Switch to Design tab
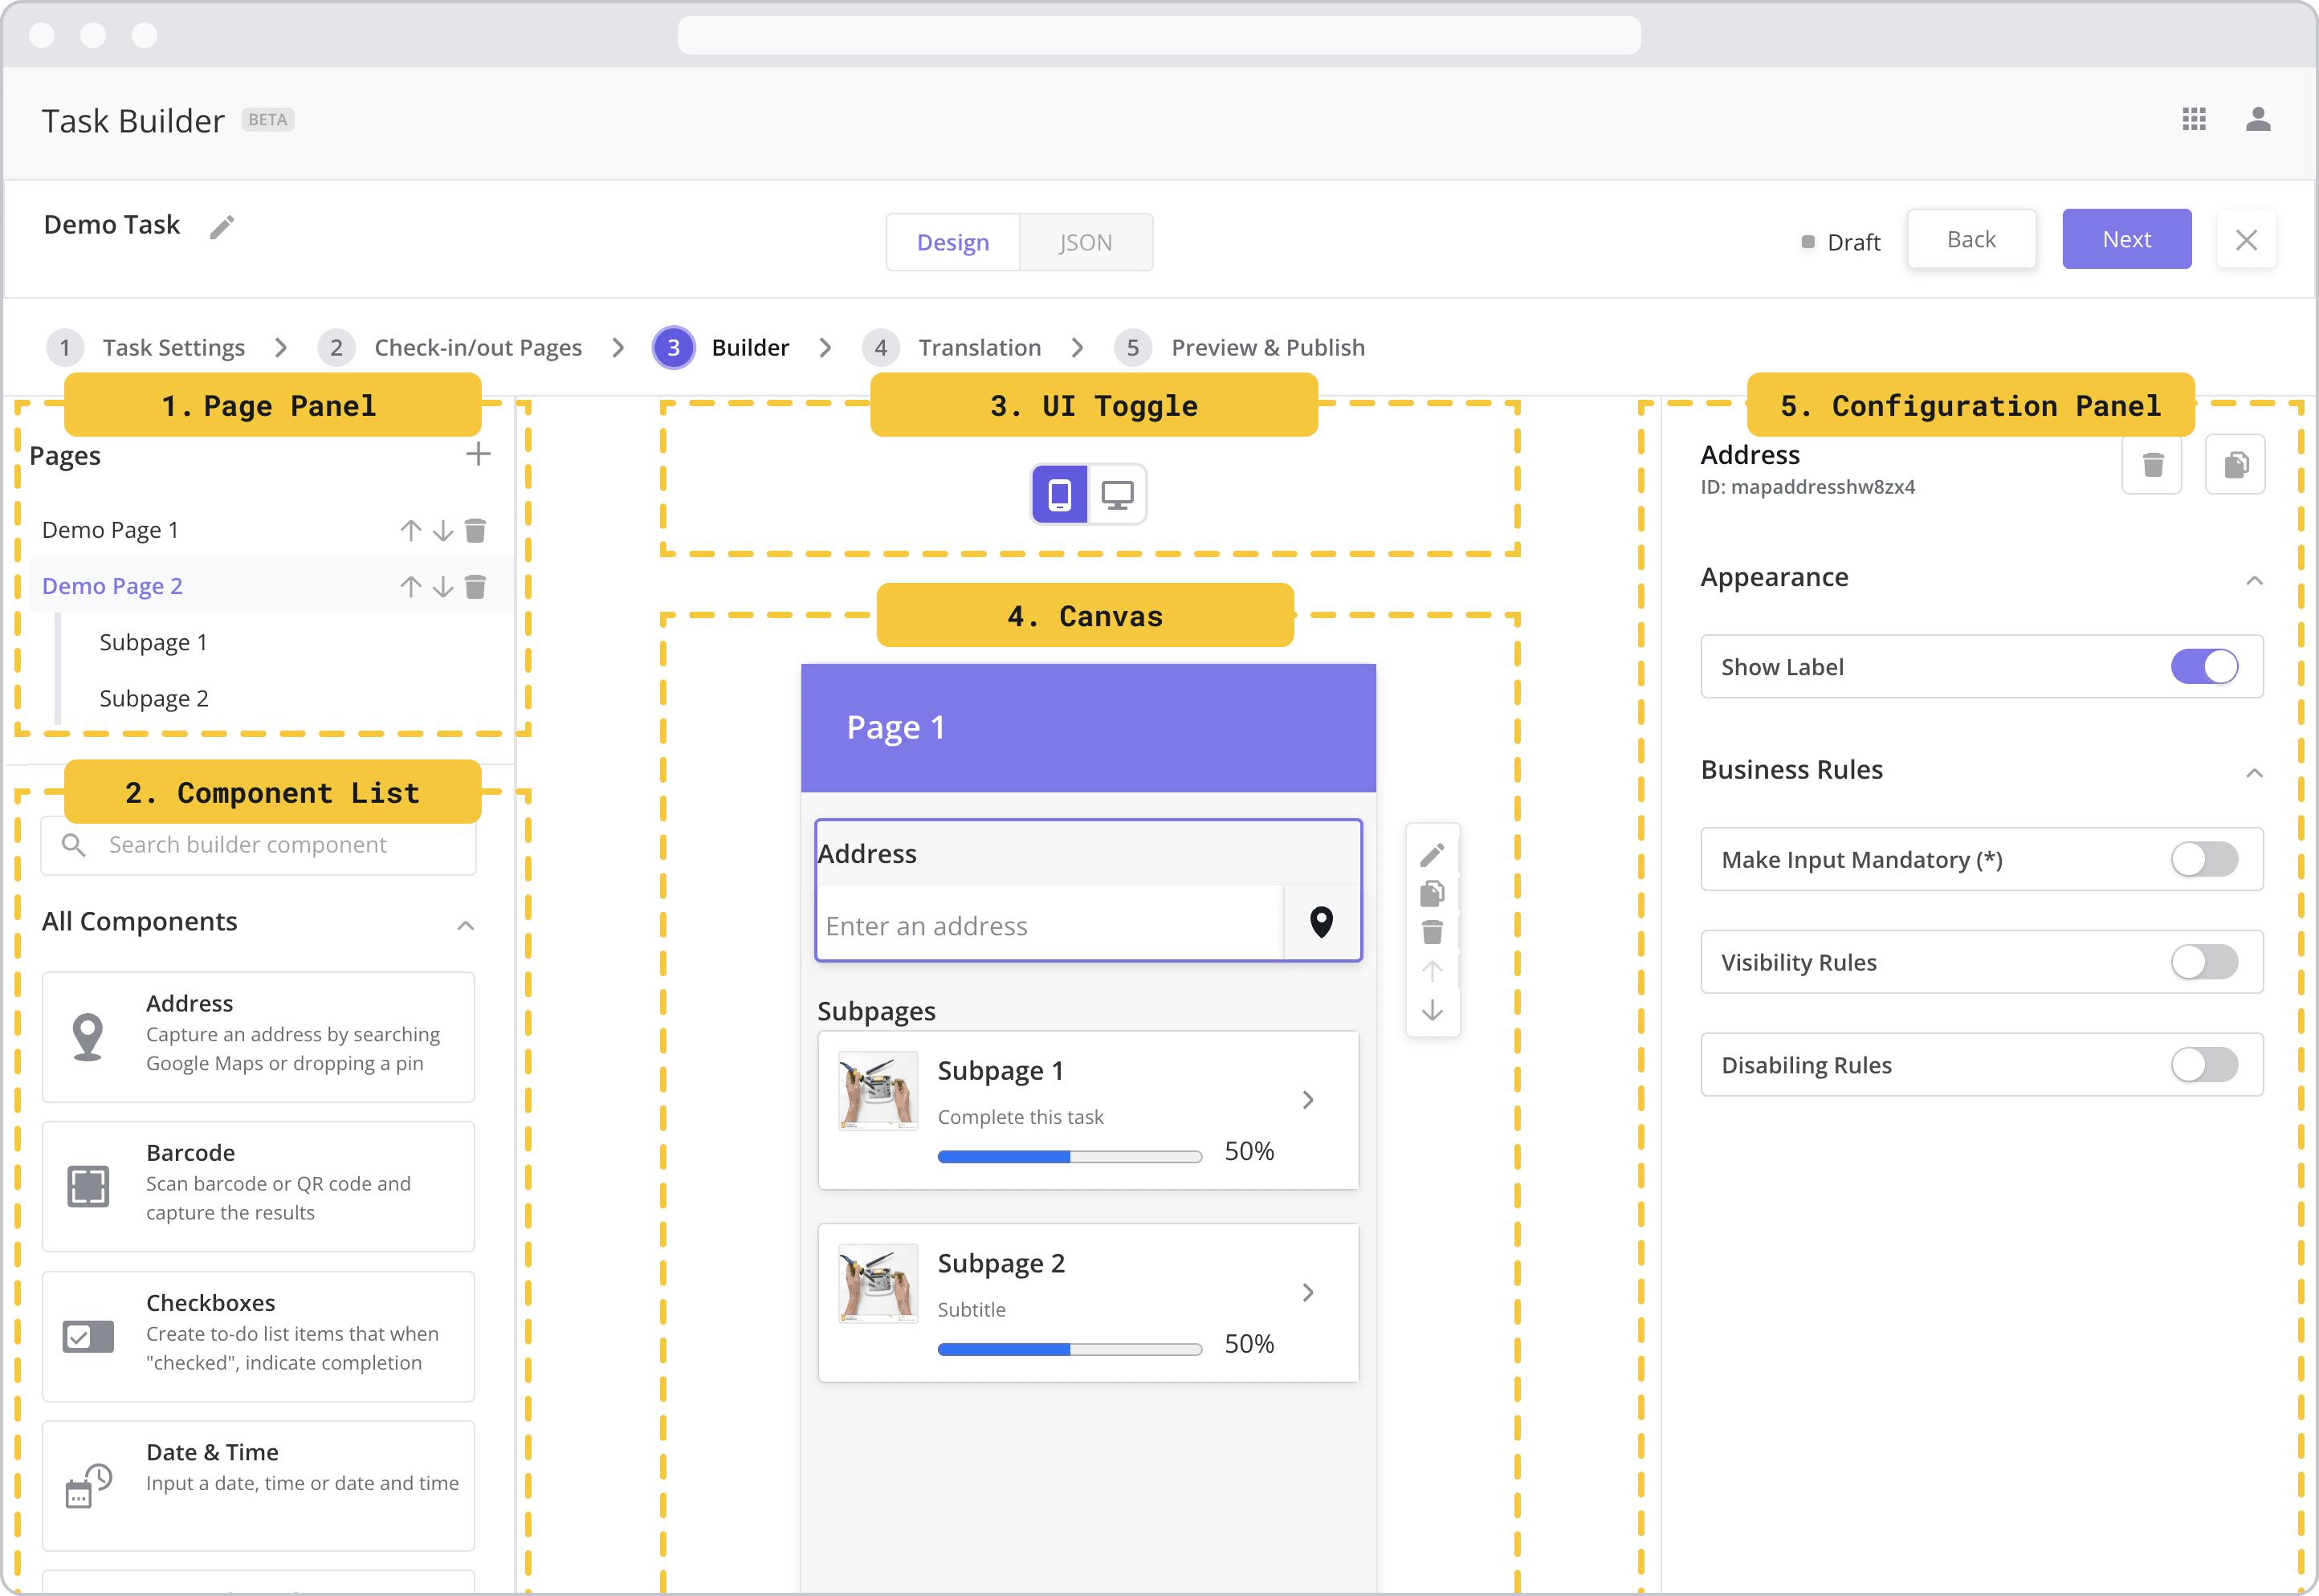The image size is (2319, 1596). point(953,242)
